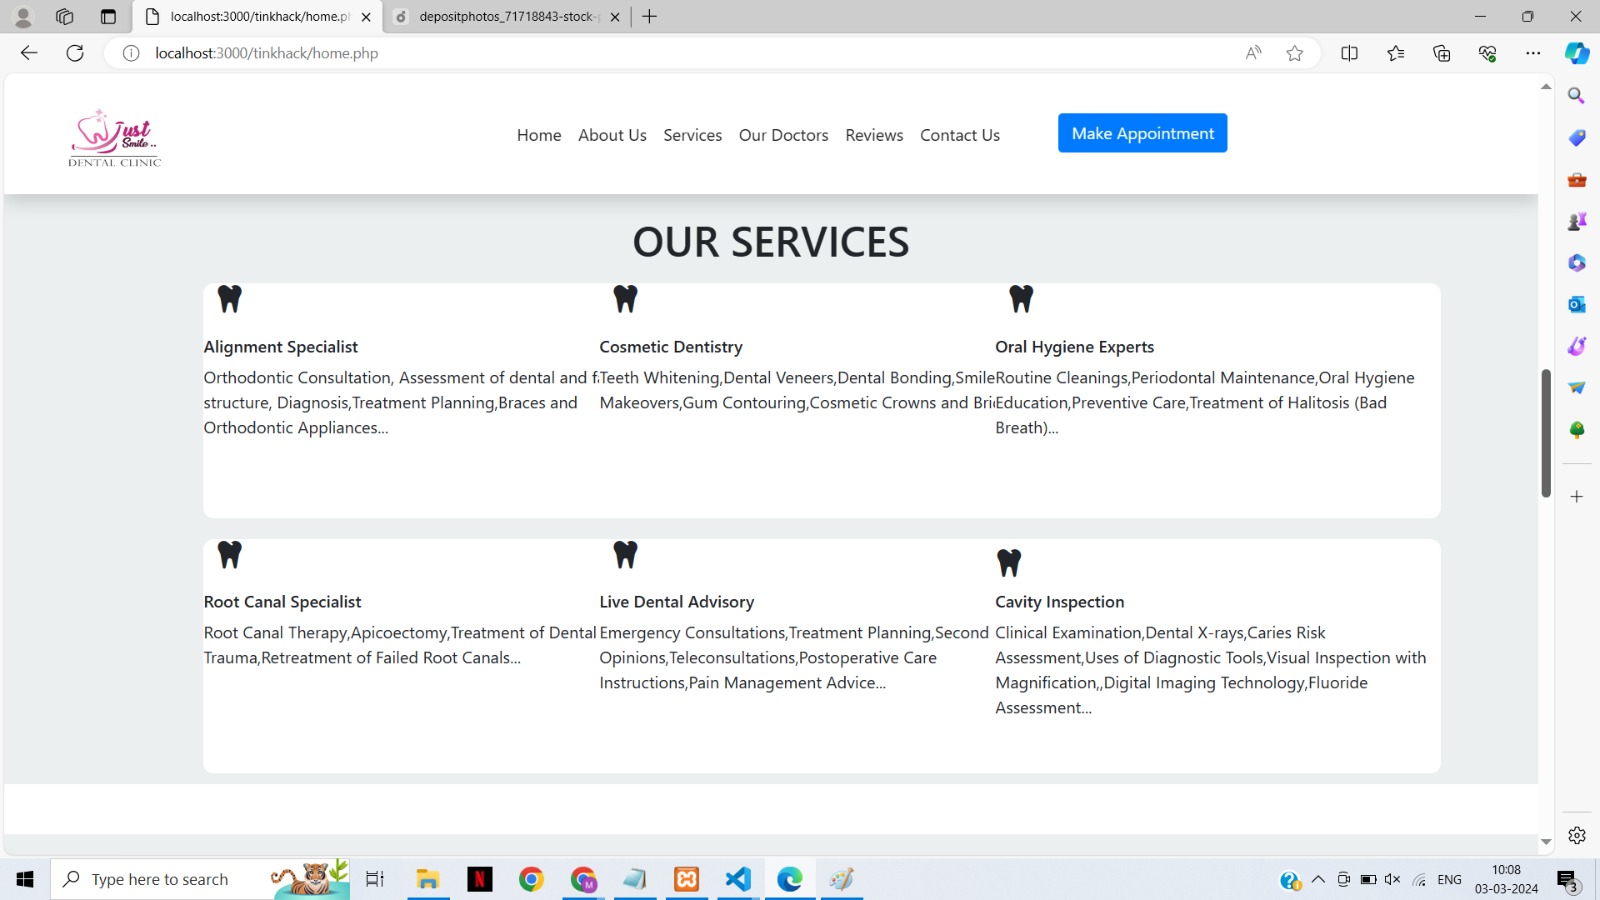Click the OUR SERVICES title
This screenshot has height=900, width=1600.
click(771, 242)
